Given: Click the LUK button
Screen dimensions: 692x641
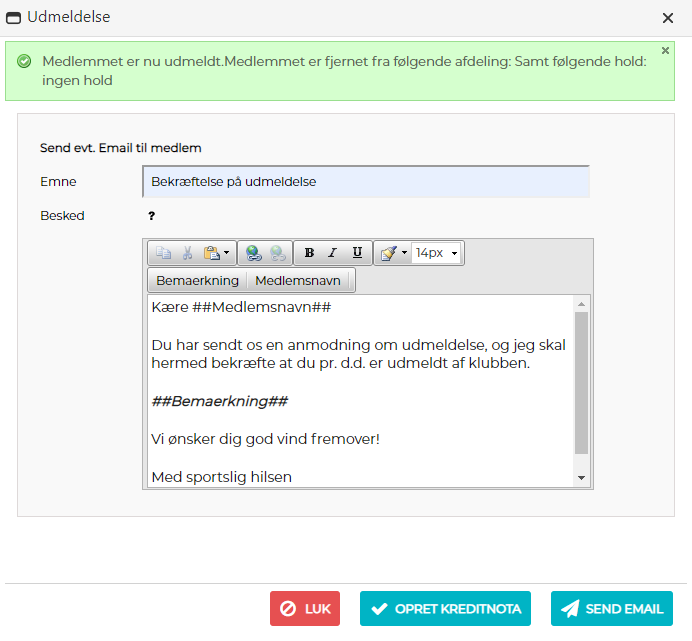Looking at the screenshot, I should 305,608.
